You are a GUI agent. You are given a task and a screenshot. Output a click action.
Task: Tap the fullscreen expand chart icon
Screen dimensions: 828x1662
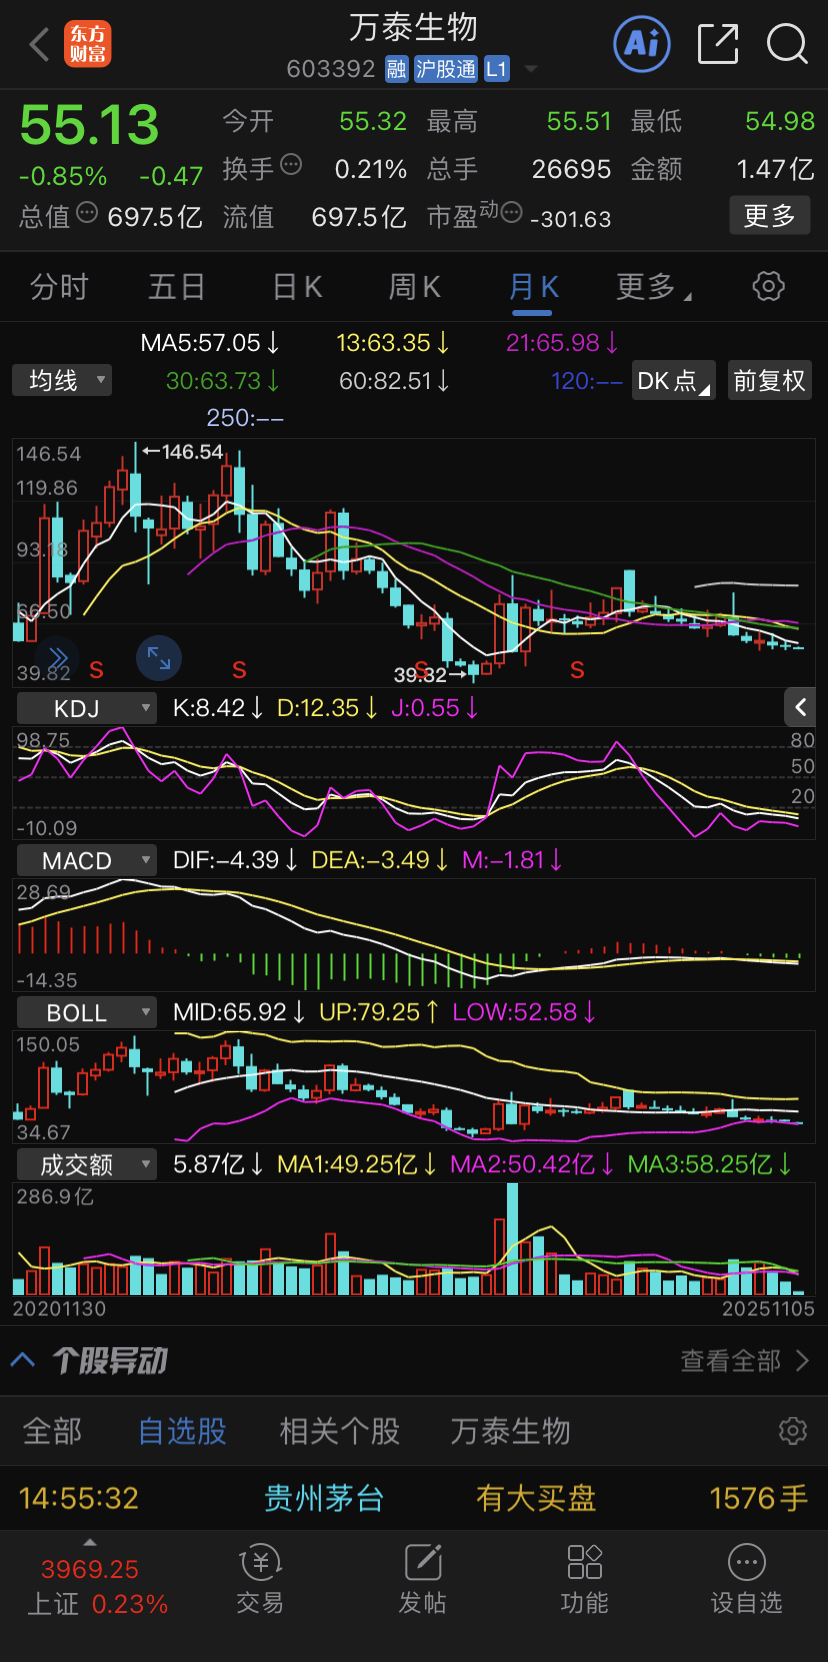(x=159, y=658)
